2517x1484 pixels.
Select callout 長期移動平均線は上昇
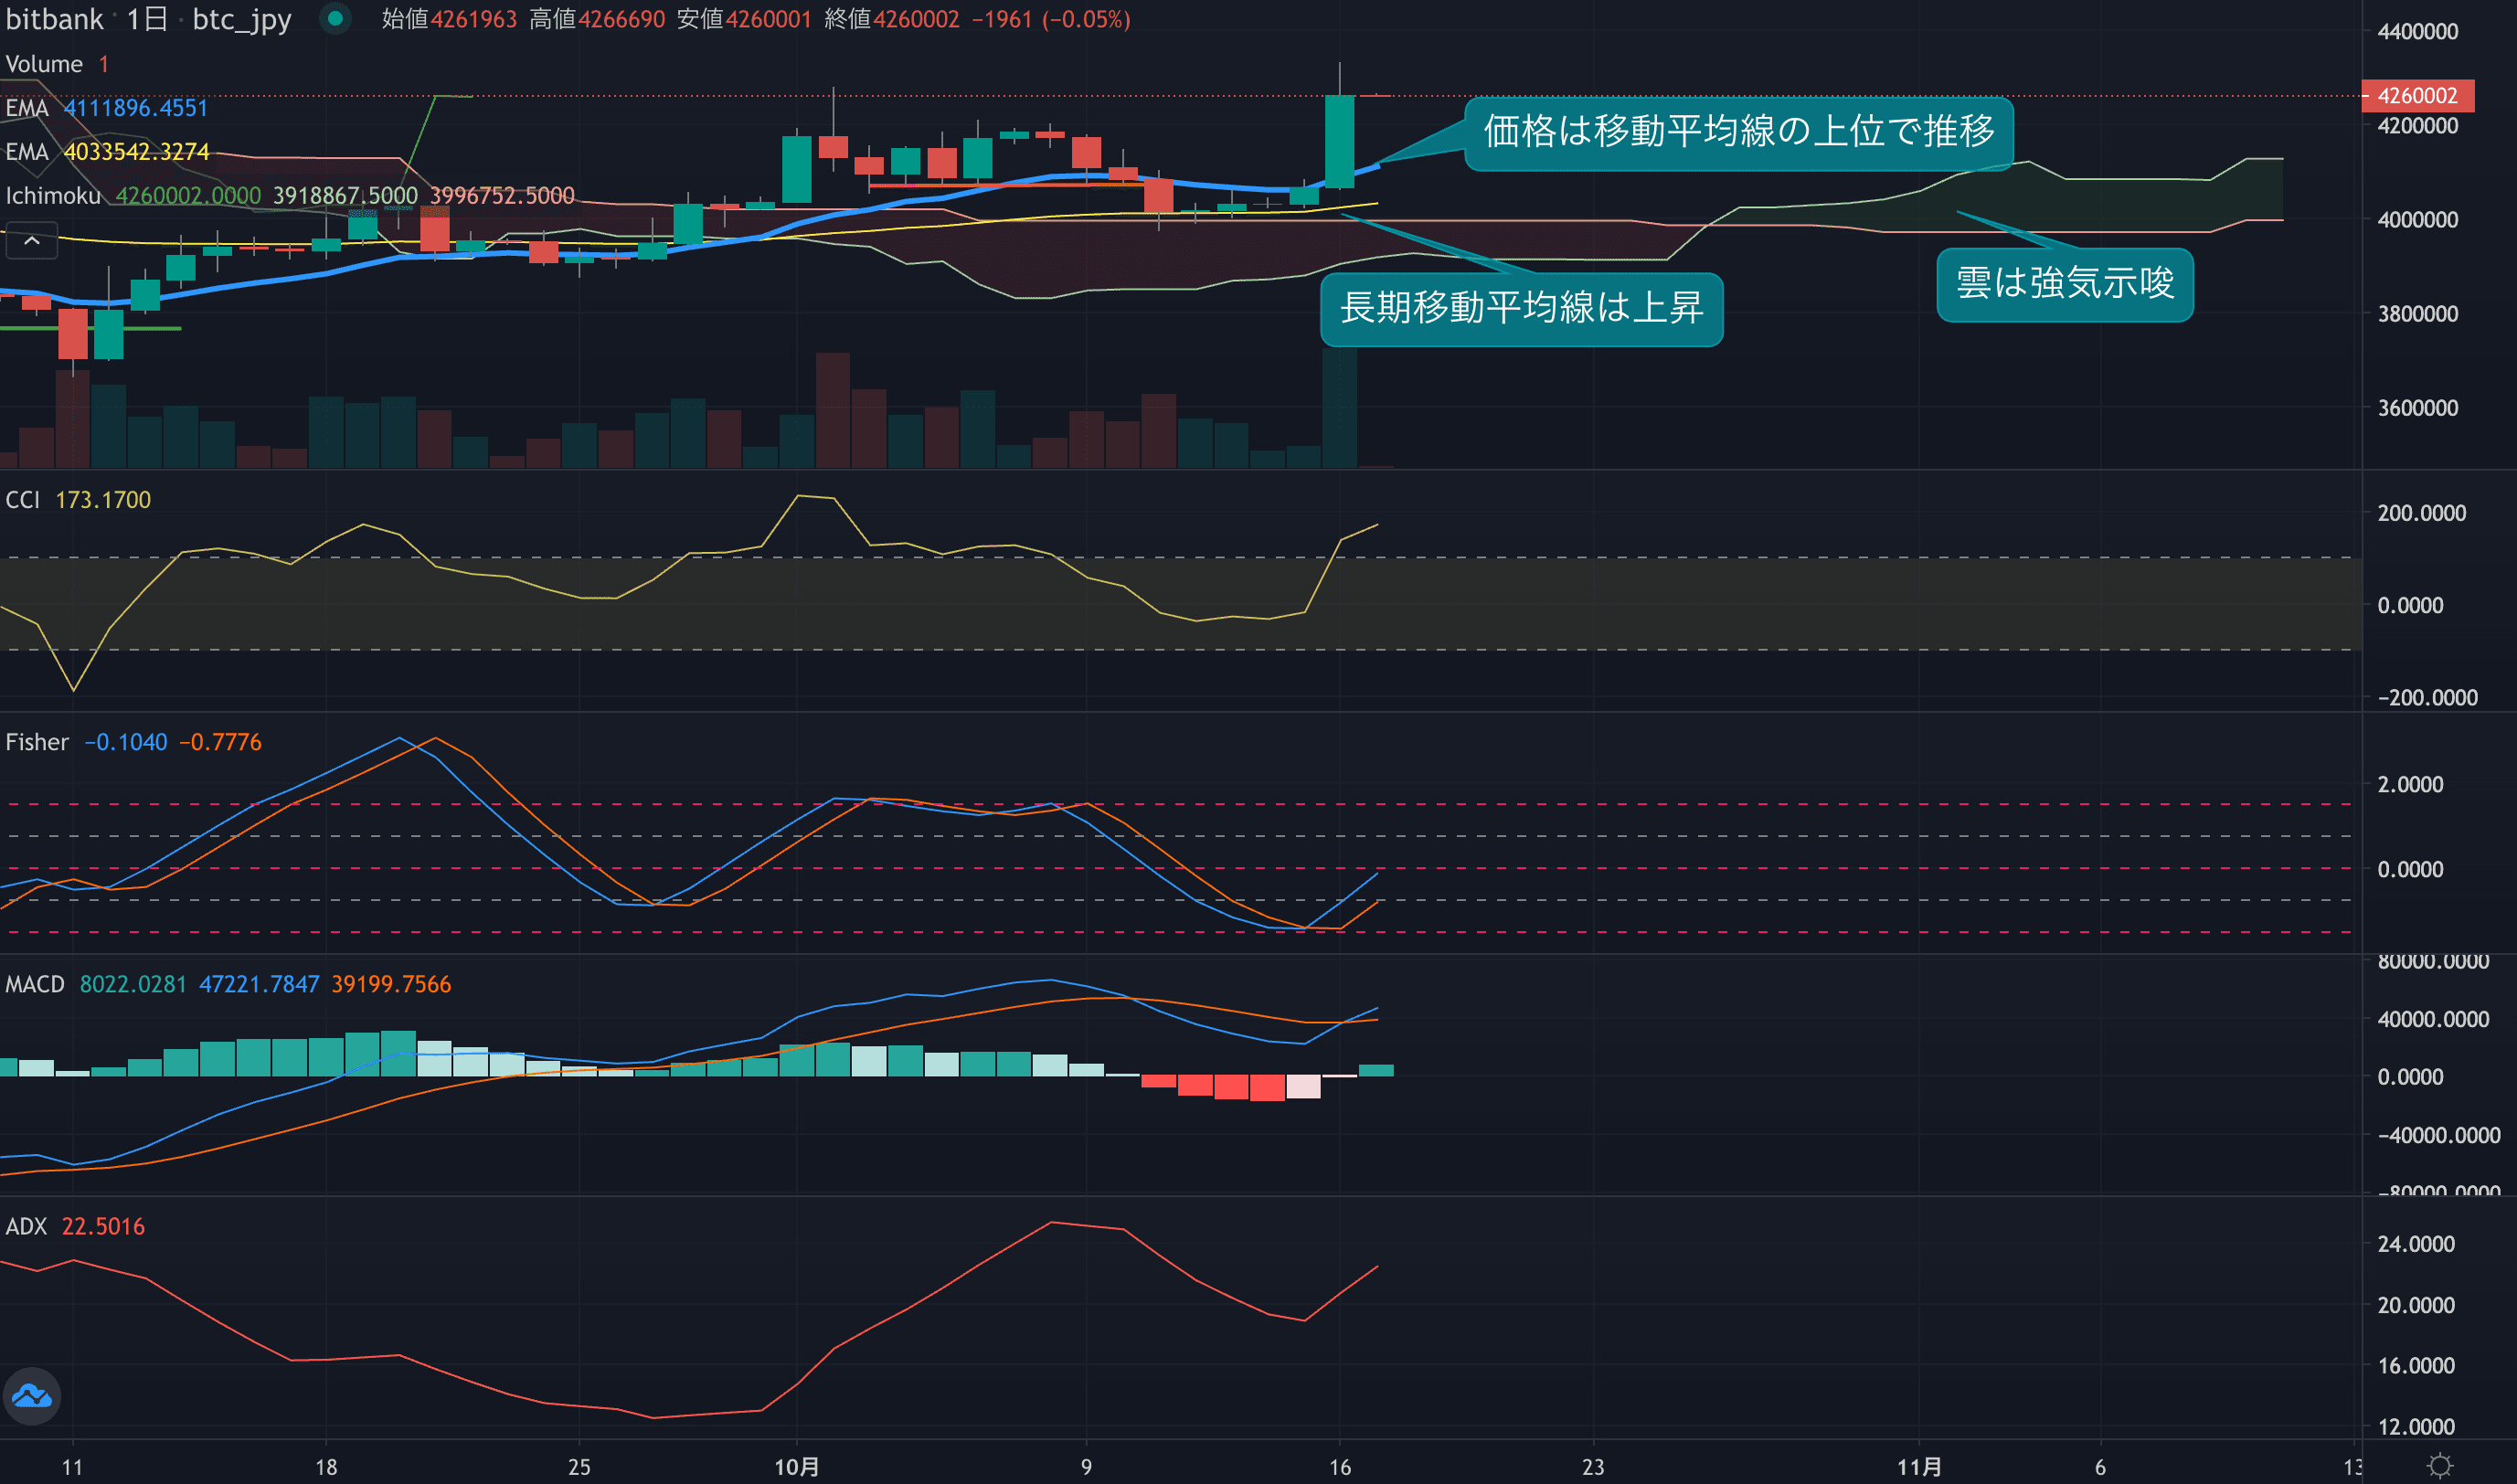click(x=1520, y=308)
